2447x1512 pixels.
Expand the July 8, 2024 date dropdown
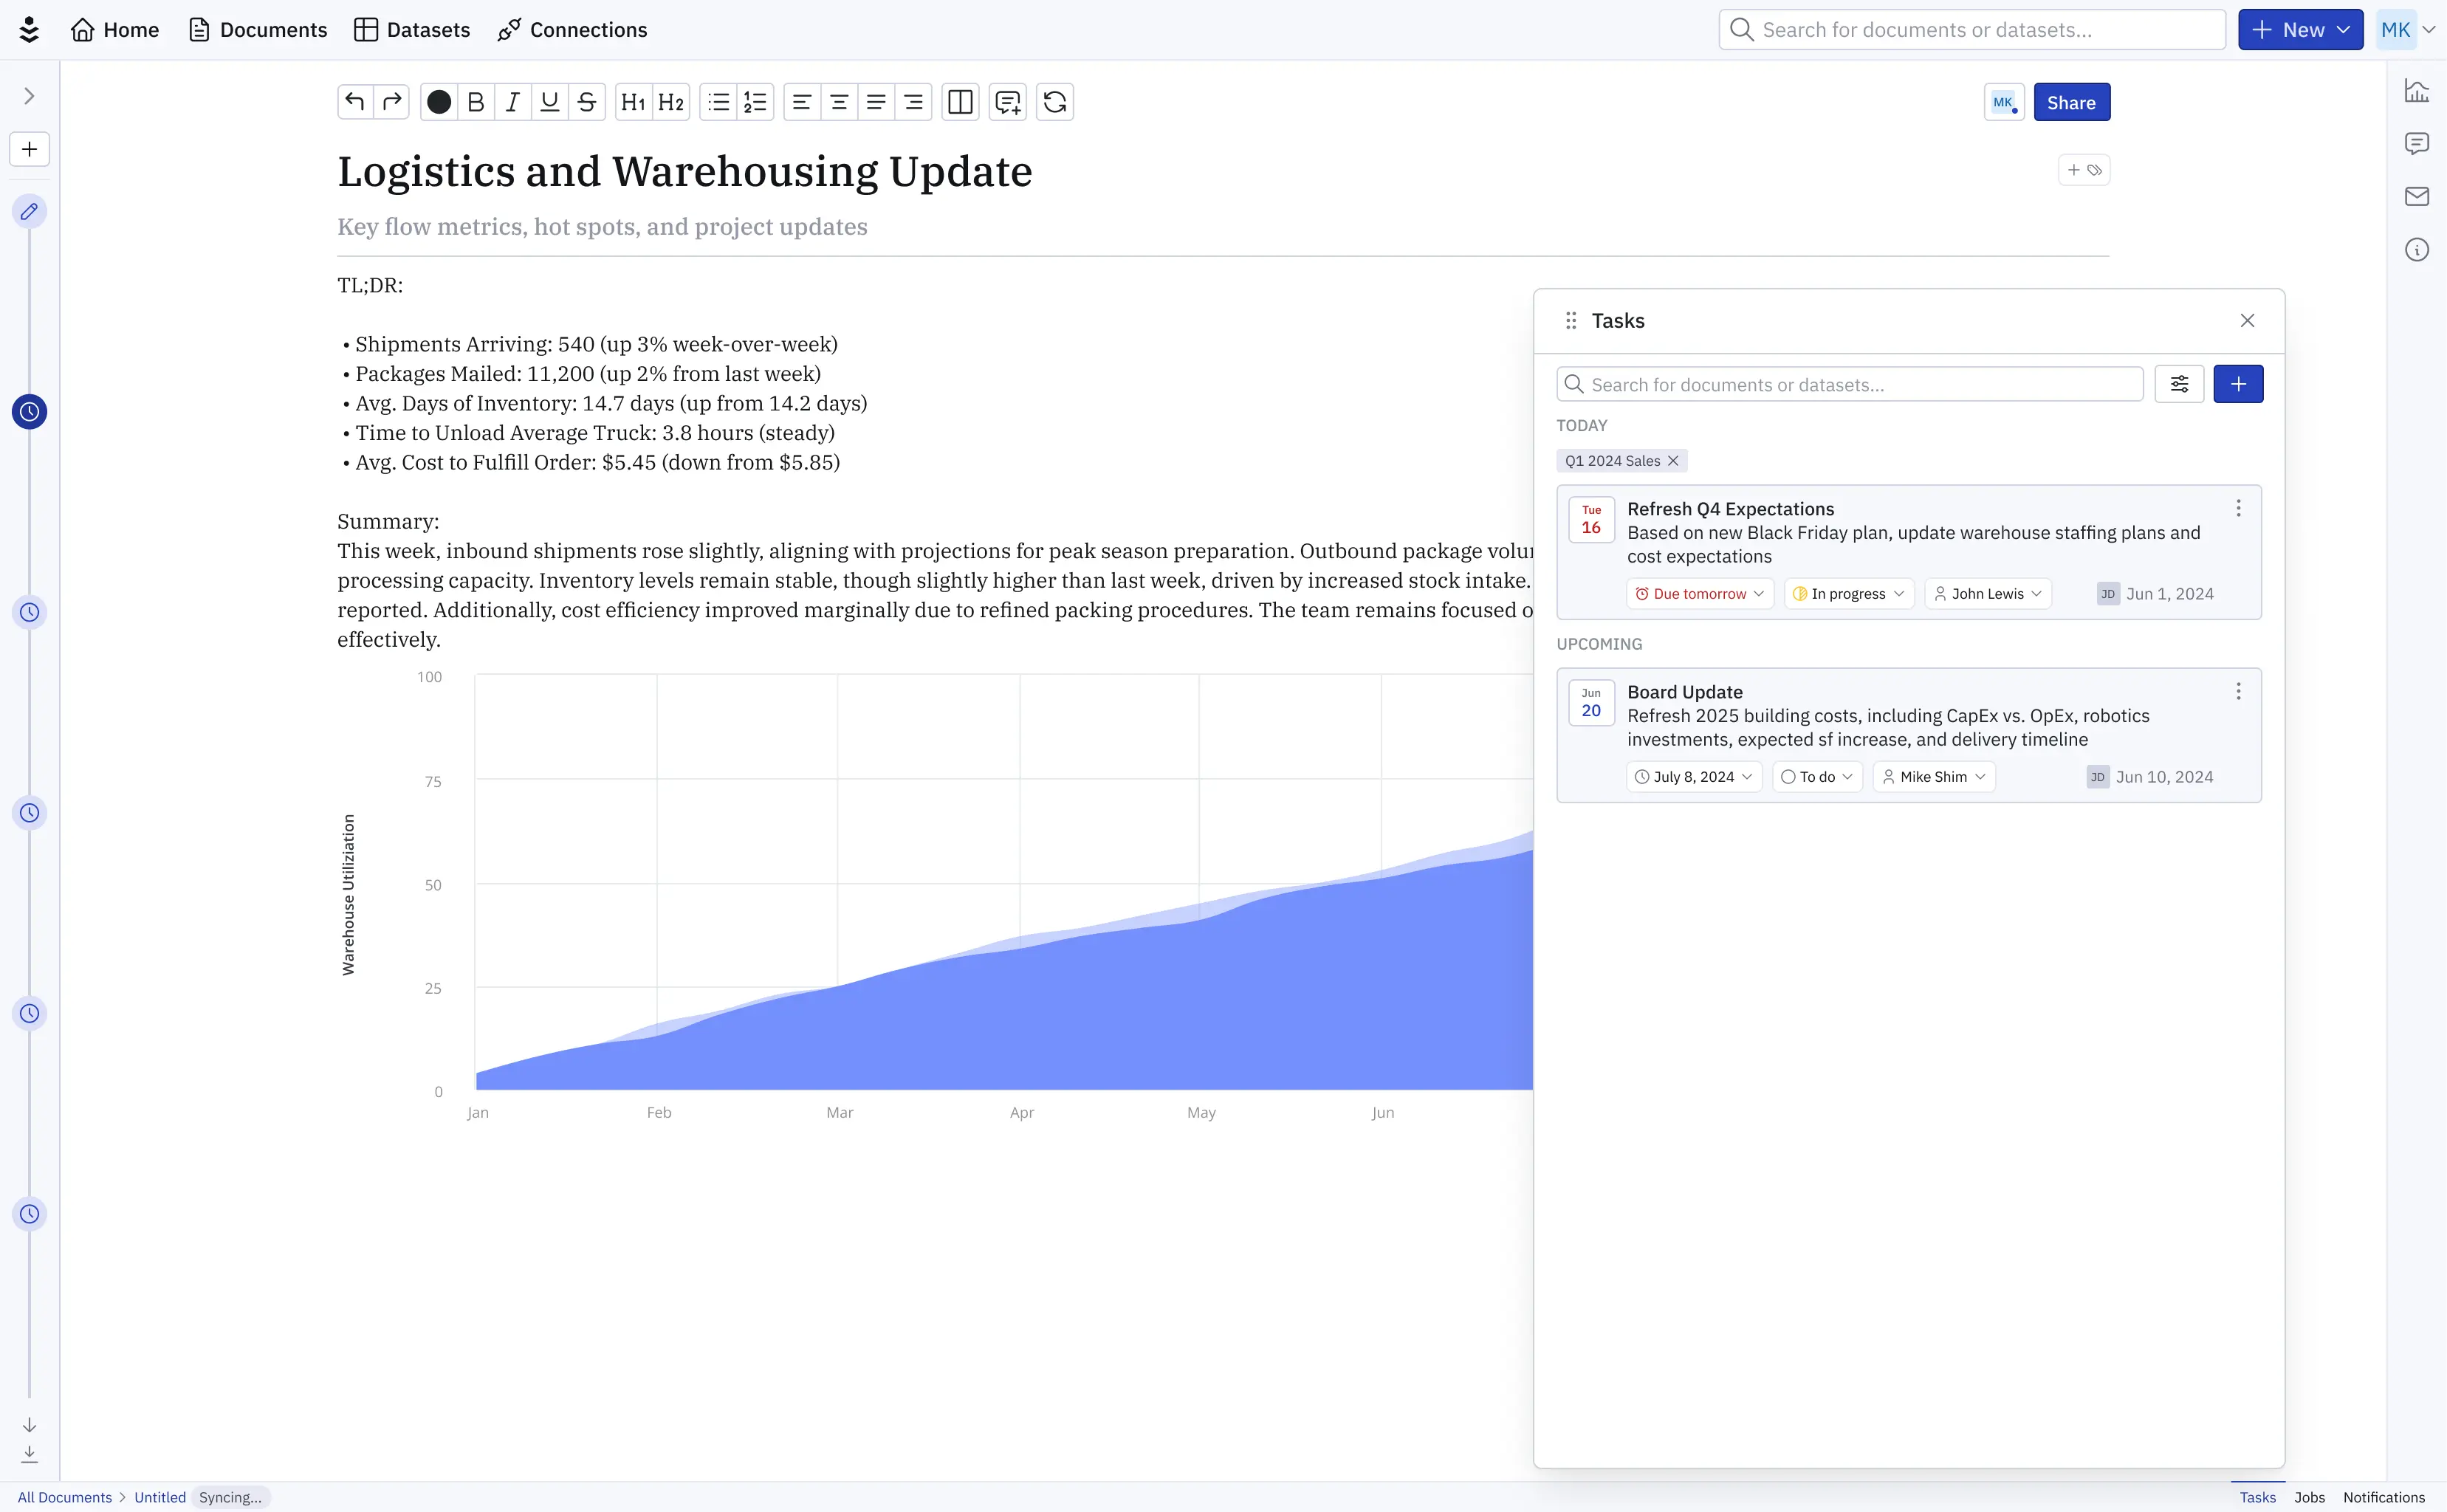1692,776
